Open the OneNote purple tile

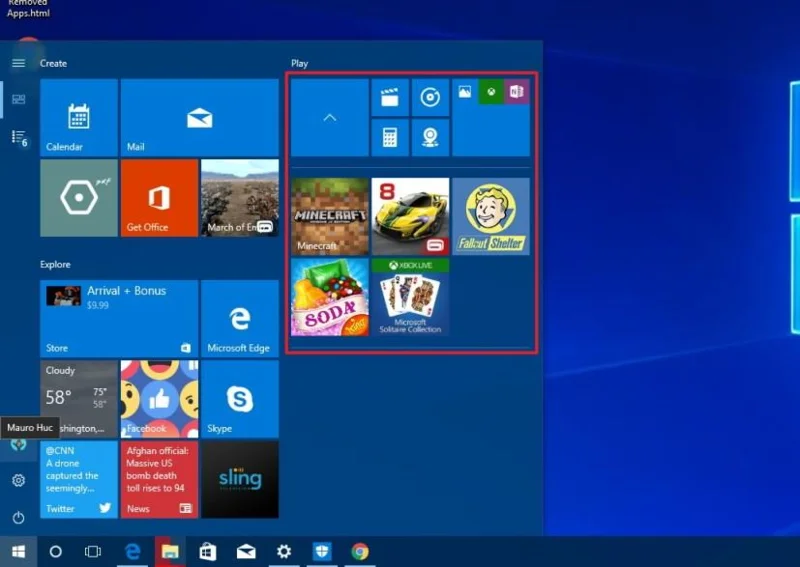(516, 92)
